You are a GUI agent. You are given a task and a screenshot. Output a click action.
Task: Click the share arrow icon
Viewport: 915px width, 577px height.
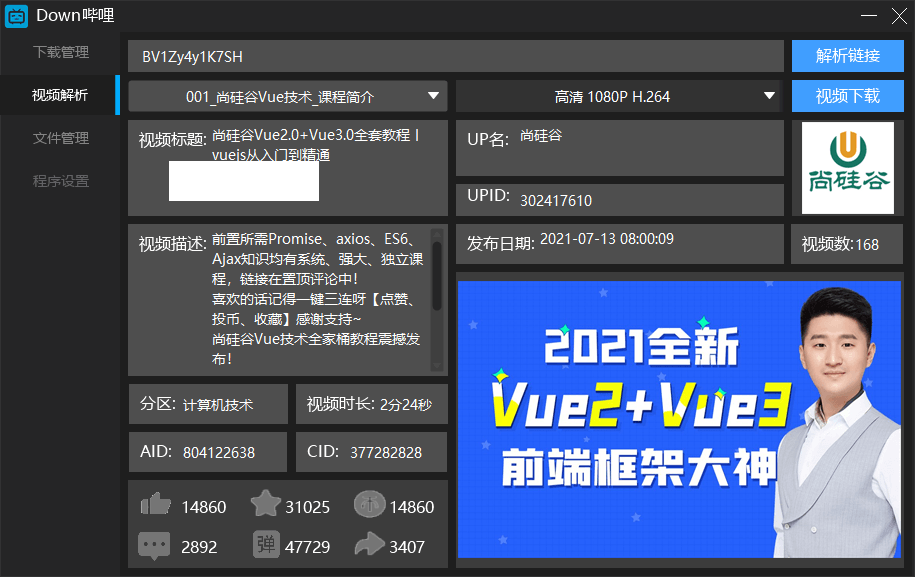[x=369, y=544]
